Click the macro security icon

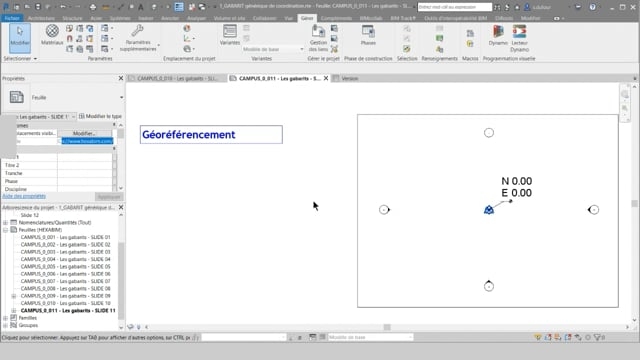[x=470, y=43]
